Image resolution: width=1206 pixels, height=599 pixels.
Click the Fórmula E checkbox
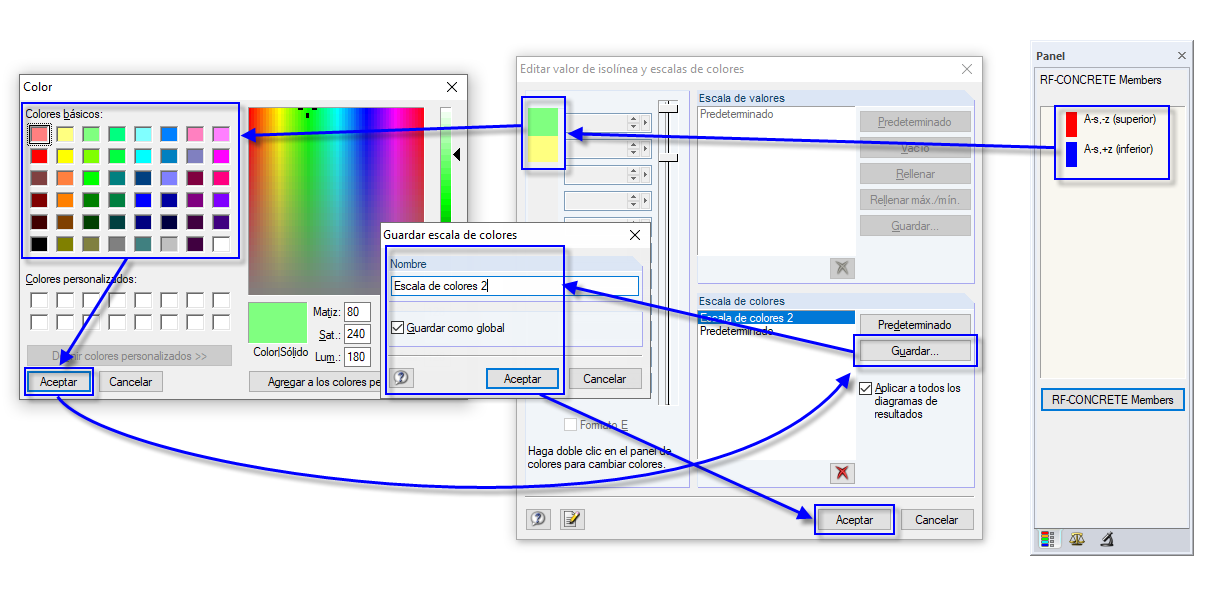click(x=570, y=424)
